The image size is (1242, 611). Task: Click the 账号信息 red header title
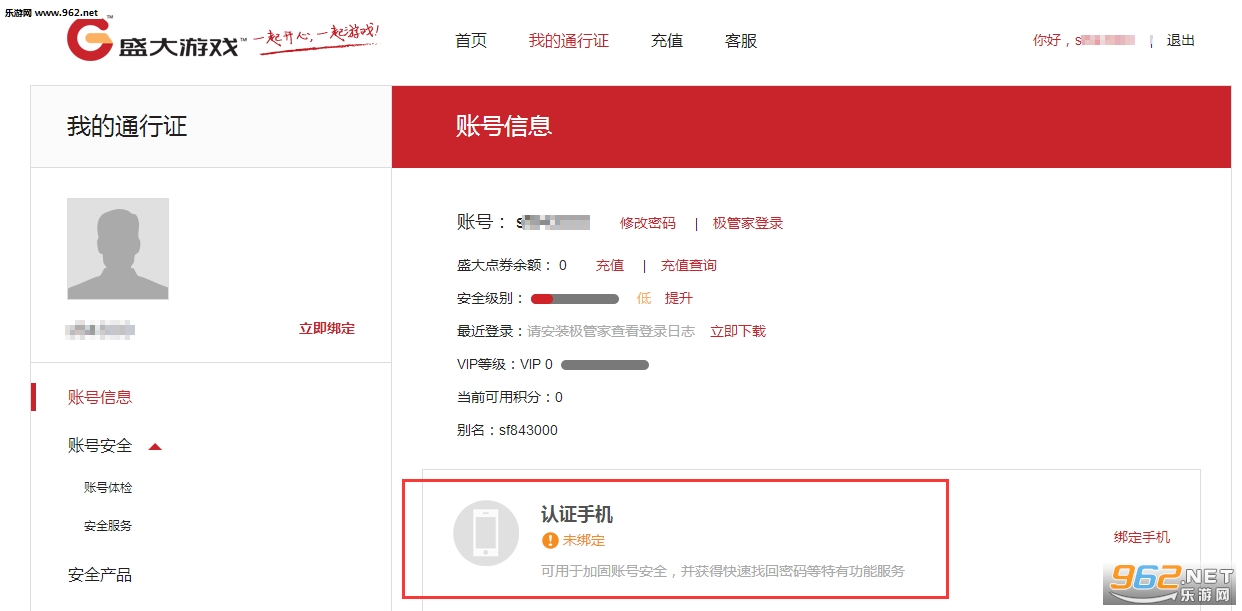tap(504, 126)
